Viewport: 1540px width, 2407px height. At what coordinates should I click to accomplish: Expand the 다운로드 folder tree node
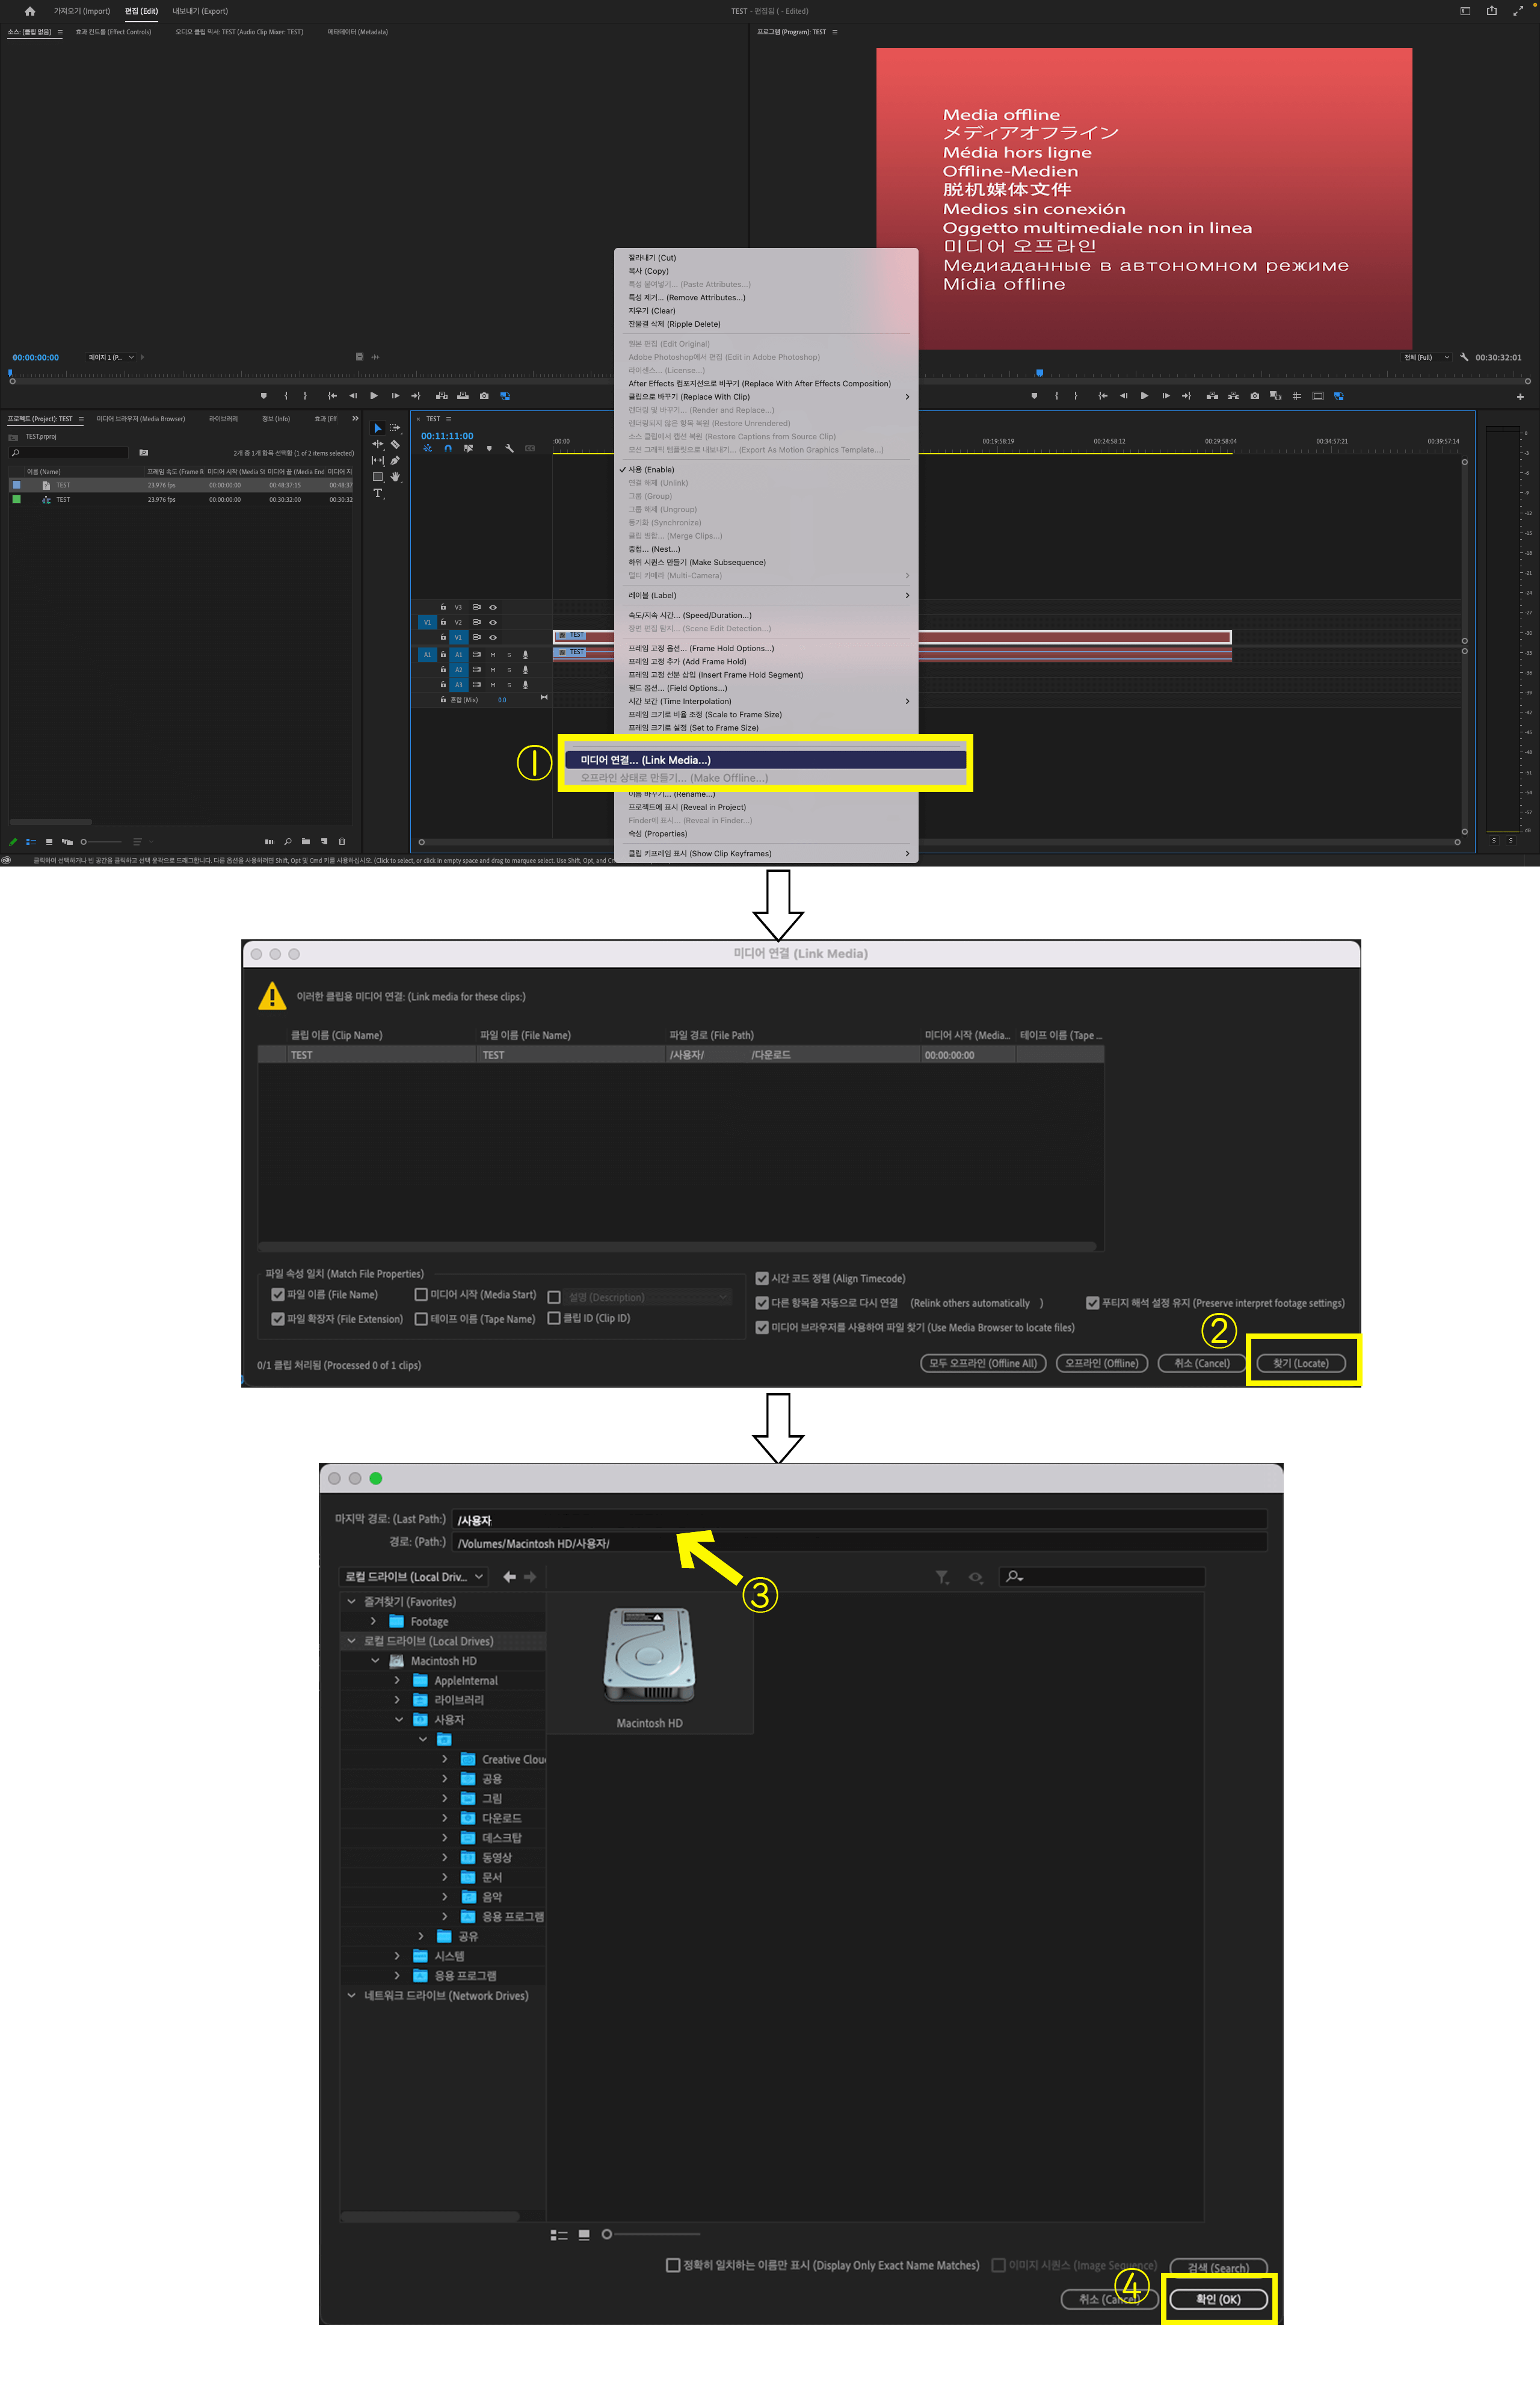(x=445, y=1817)
